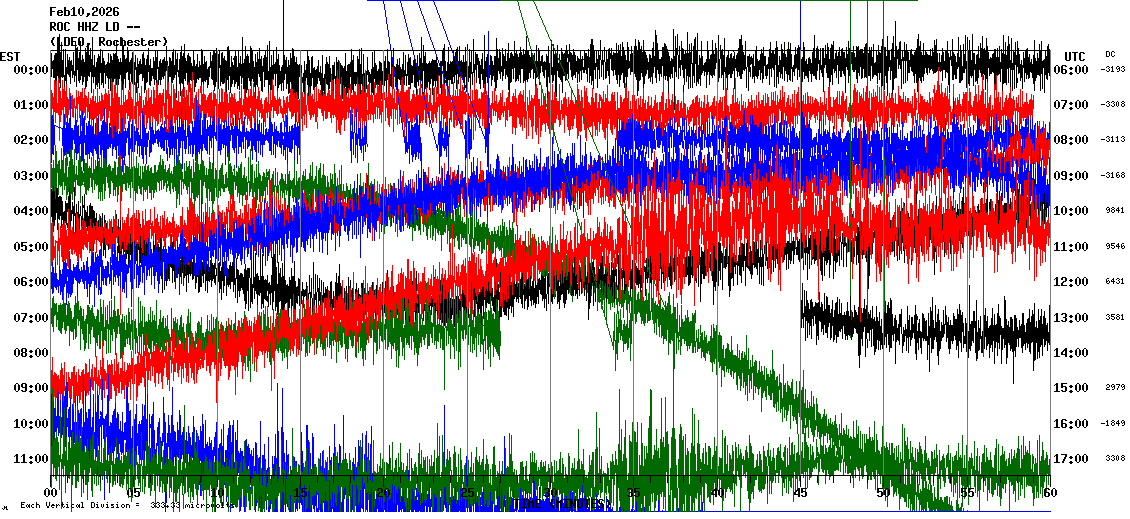
Task: Click the "45" minute axis label
Action: pyautogui.click(x=800, y=493)
